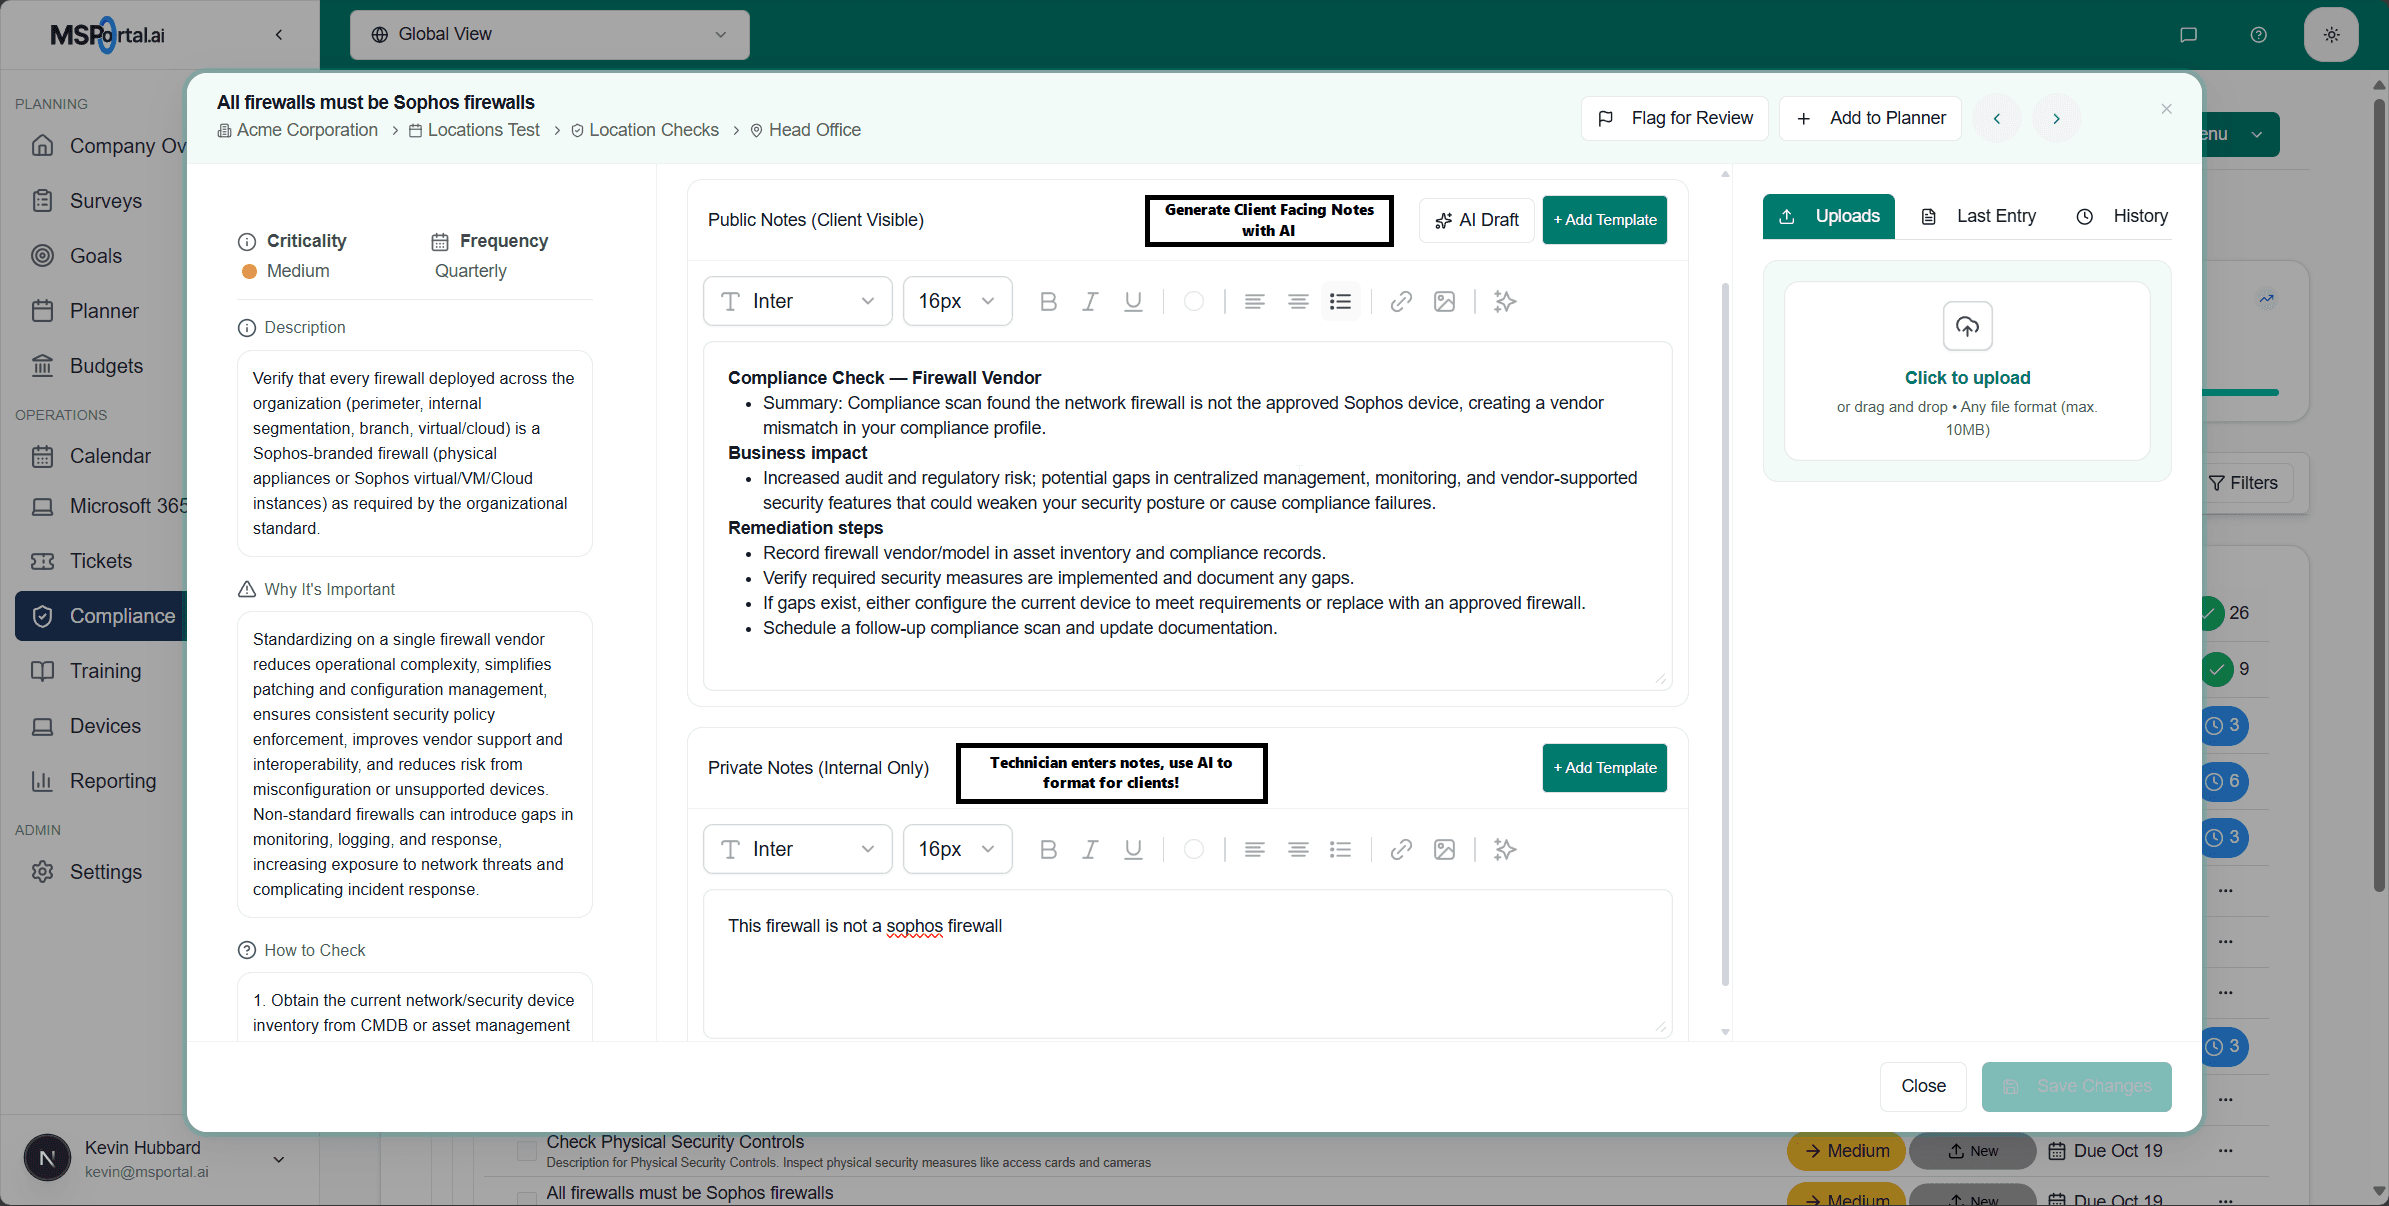Toggle the theme using the sun icon
Viewport: 2389px width, 1206px height.
pos(2331,34)
